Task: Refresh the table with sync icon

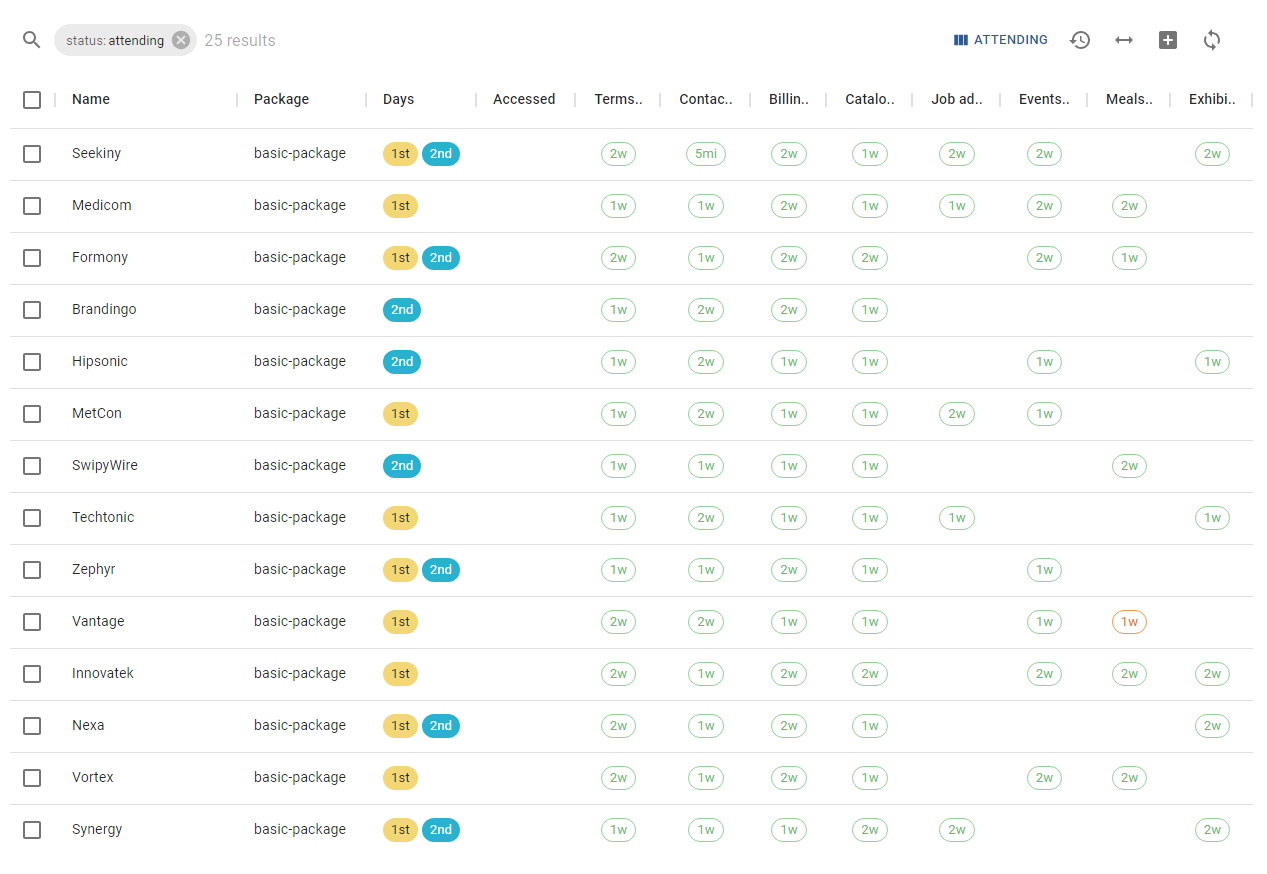Action: [1212, 40]
